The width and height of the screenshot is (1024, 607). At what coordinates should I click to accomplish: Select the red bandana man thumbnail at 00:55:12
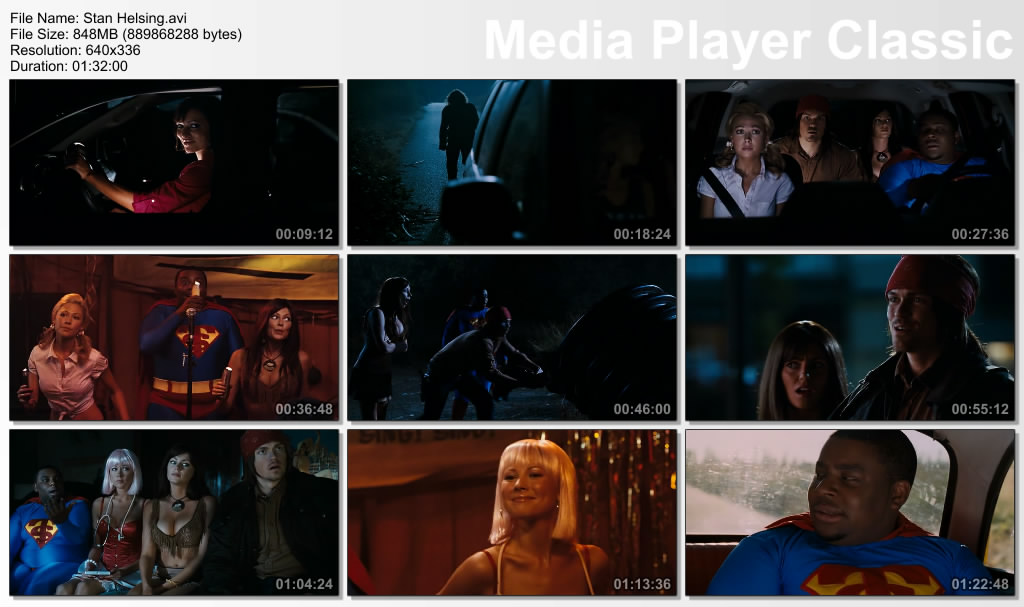(x=849, y=337)
